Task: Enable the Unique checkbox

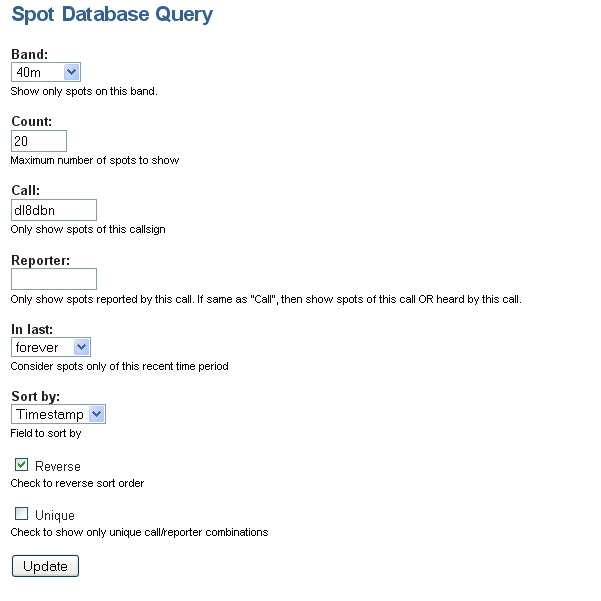Action: [21, 514]
